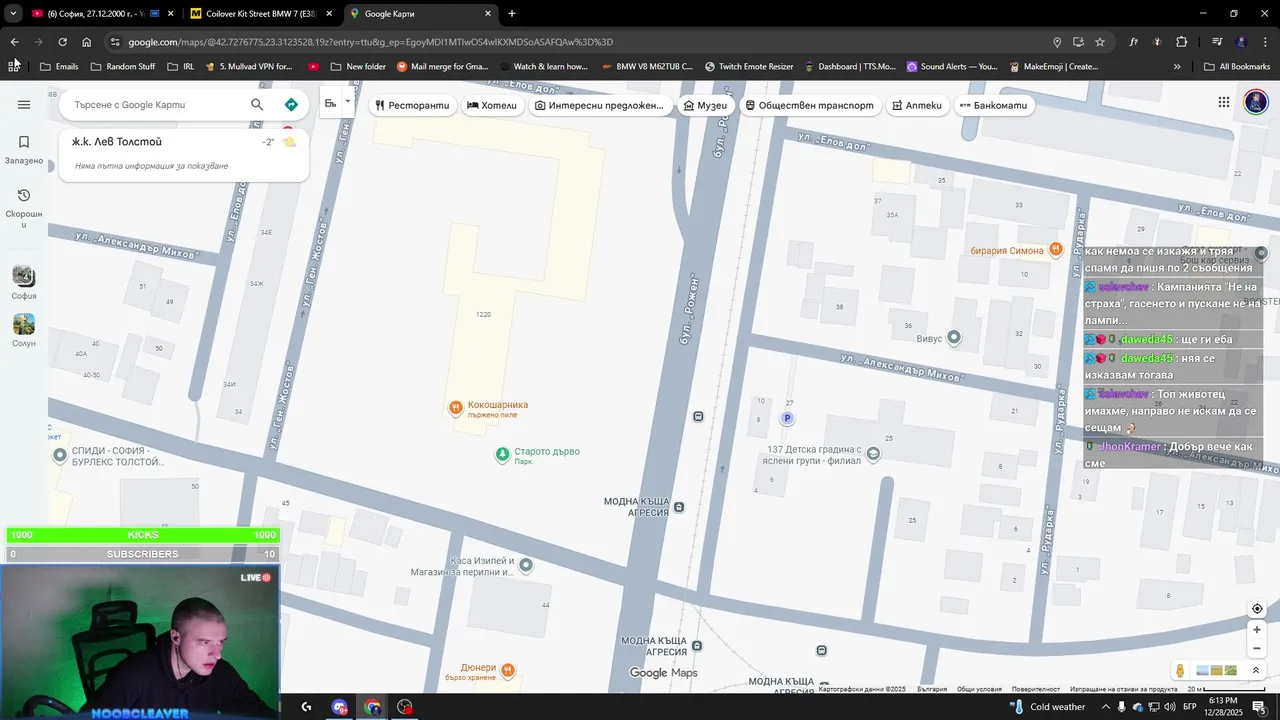
Task: Click the Старото дърво park pin
Action: [x=502, y=455]
